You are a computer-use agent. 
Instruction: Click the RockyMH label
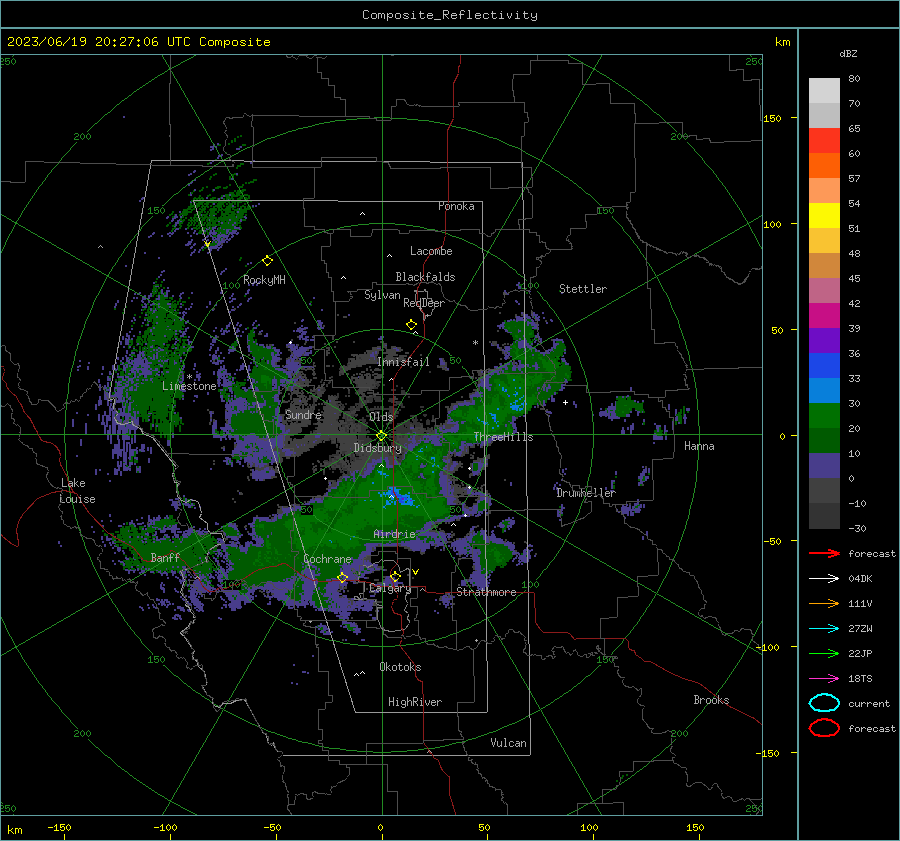pos(264,280)
